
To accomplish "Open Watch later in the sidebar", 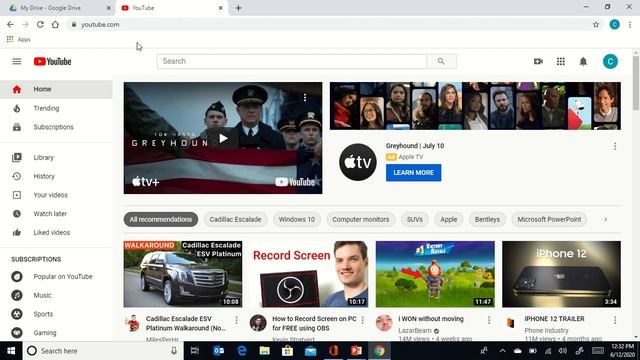I will [x=56, y=213].
